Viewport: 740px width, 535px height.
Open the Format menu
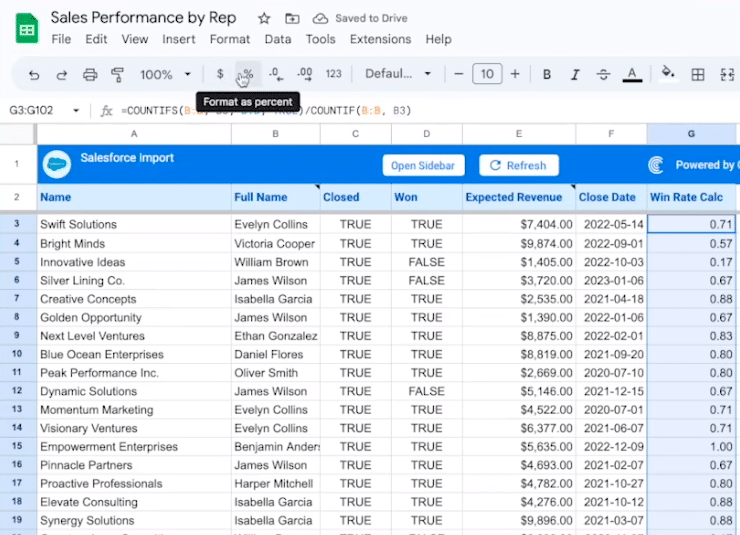pyautogui.click(x=230, y=39)
